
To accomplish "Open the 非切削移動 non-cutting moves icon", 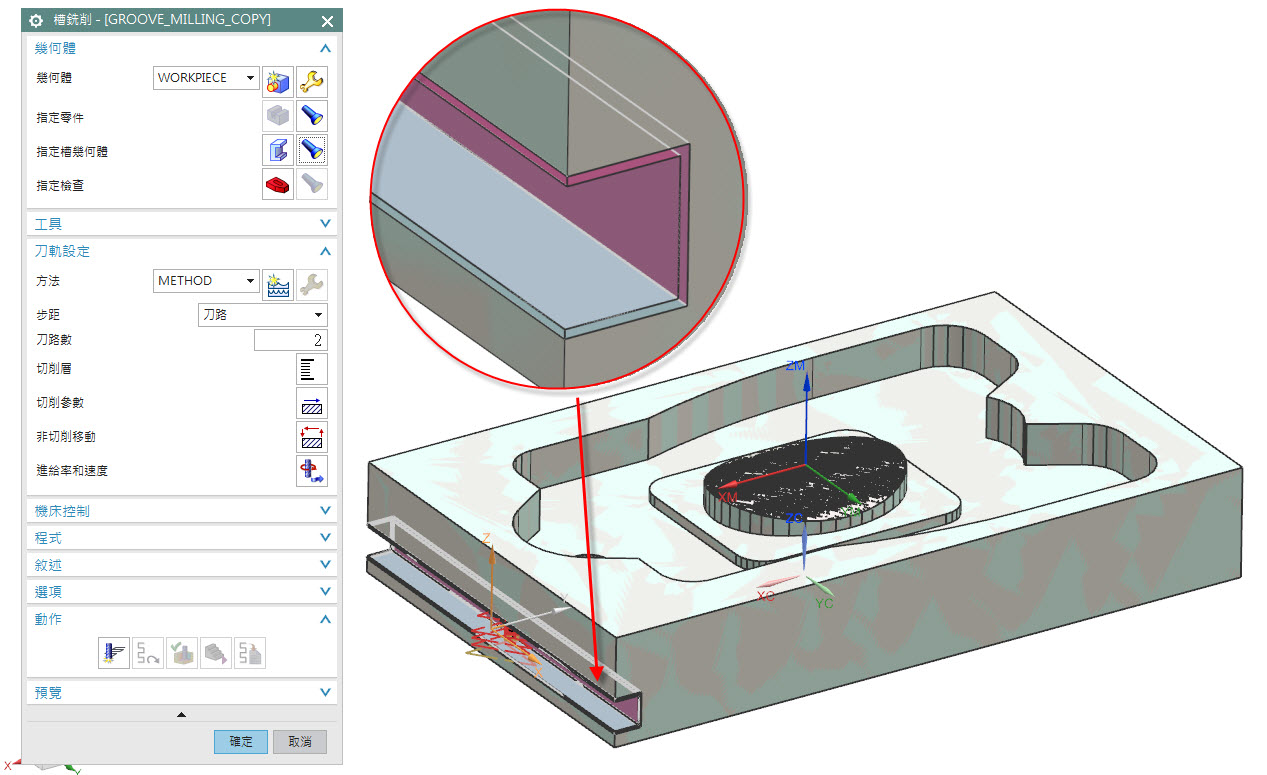I will pos(312,437).
